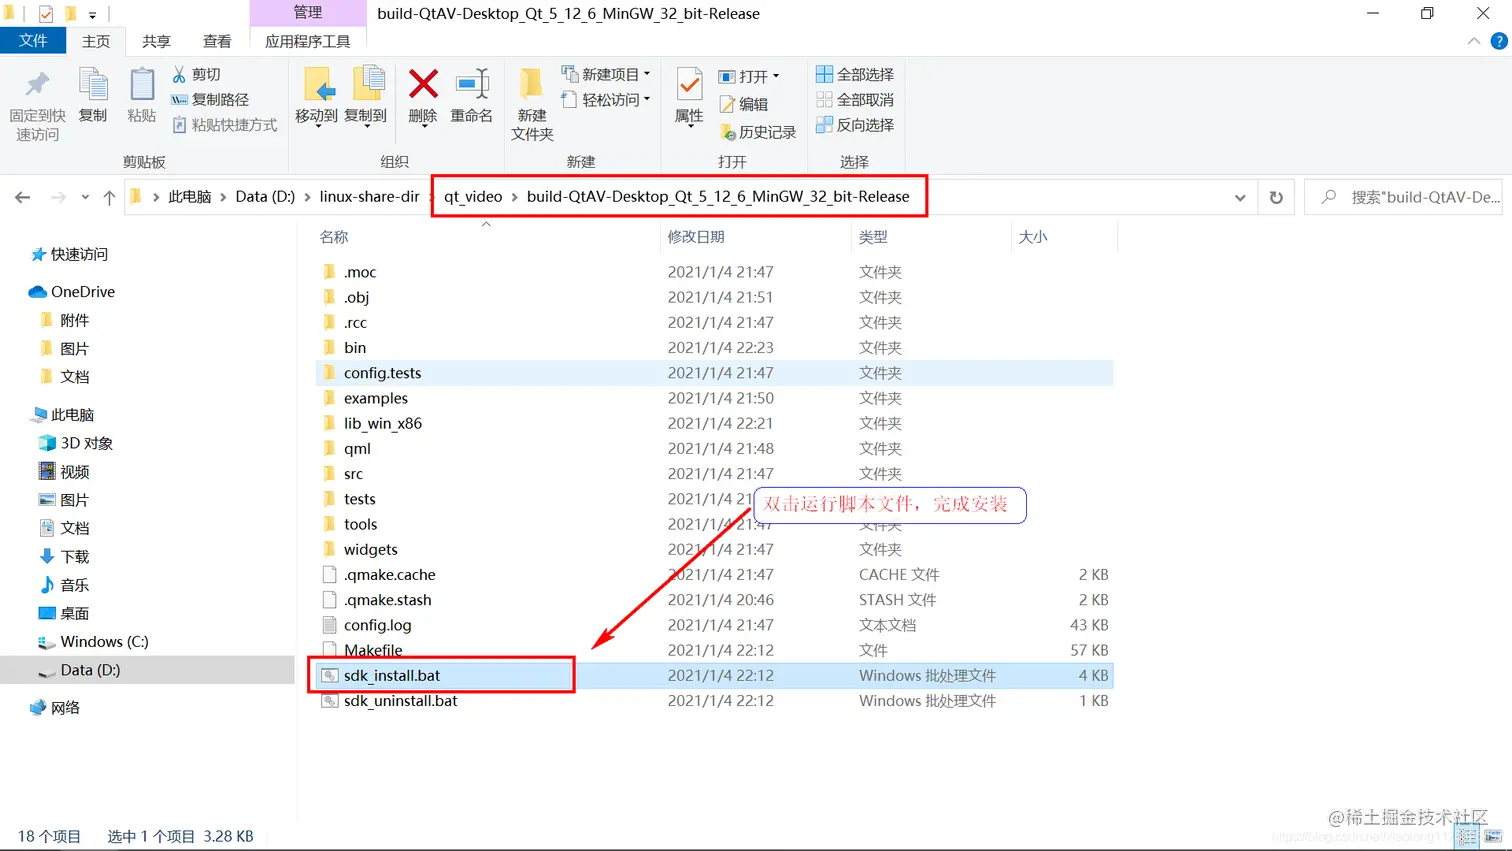
Task: Open the Open (打开) dropdown in ribbon
Action: point(749,76)
